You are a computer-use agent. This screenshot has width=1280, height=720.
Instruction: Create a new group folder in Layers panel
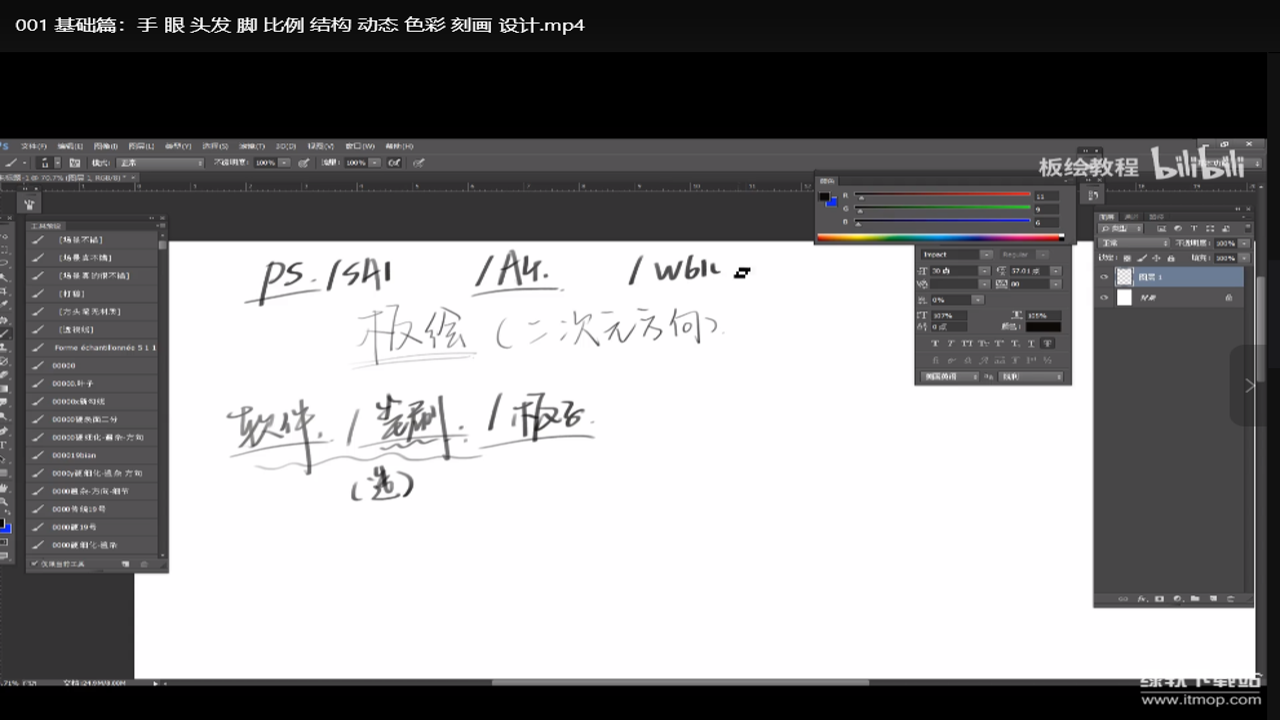click(1195, 599)
